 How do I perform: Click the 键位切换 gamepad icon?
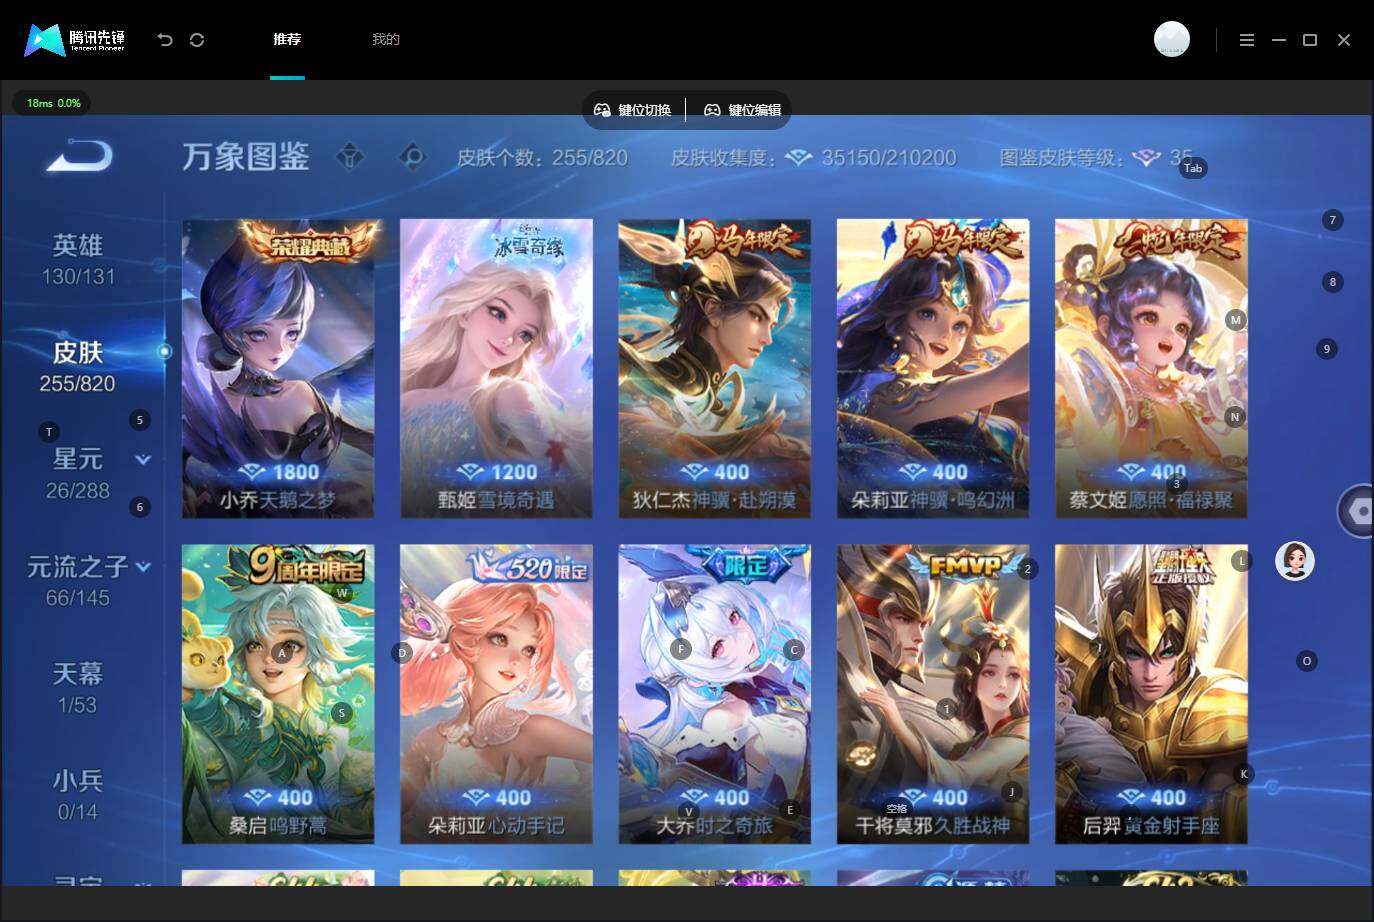(x=602, y=110)
